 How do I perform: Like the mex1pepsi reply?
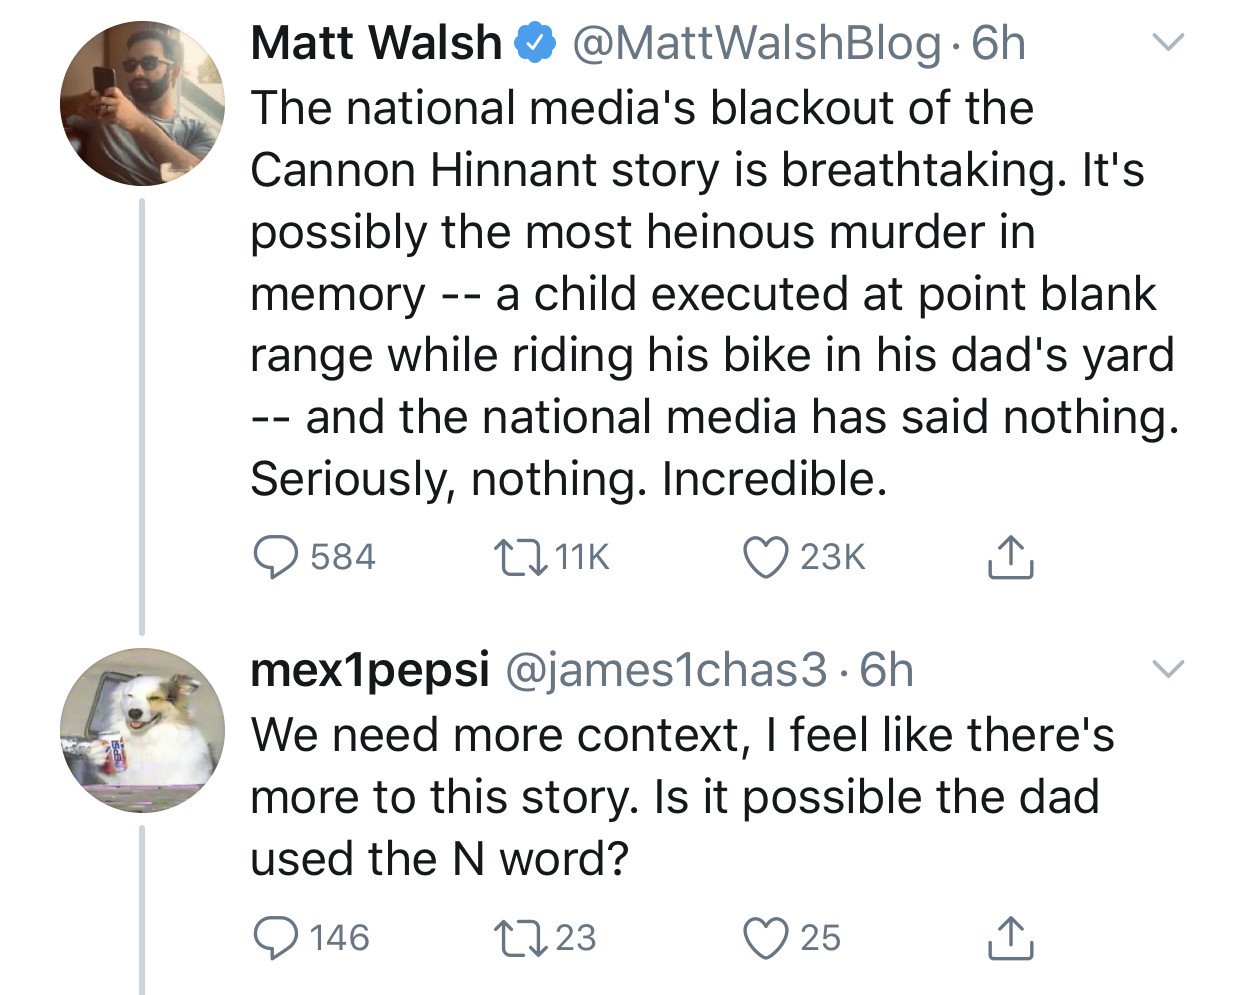point(766,937)
